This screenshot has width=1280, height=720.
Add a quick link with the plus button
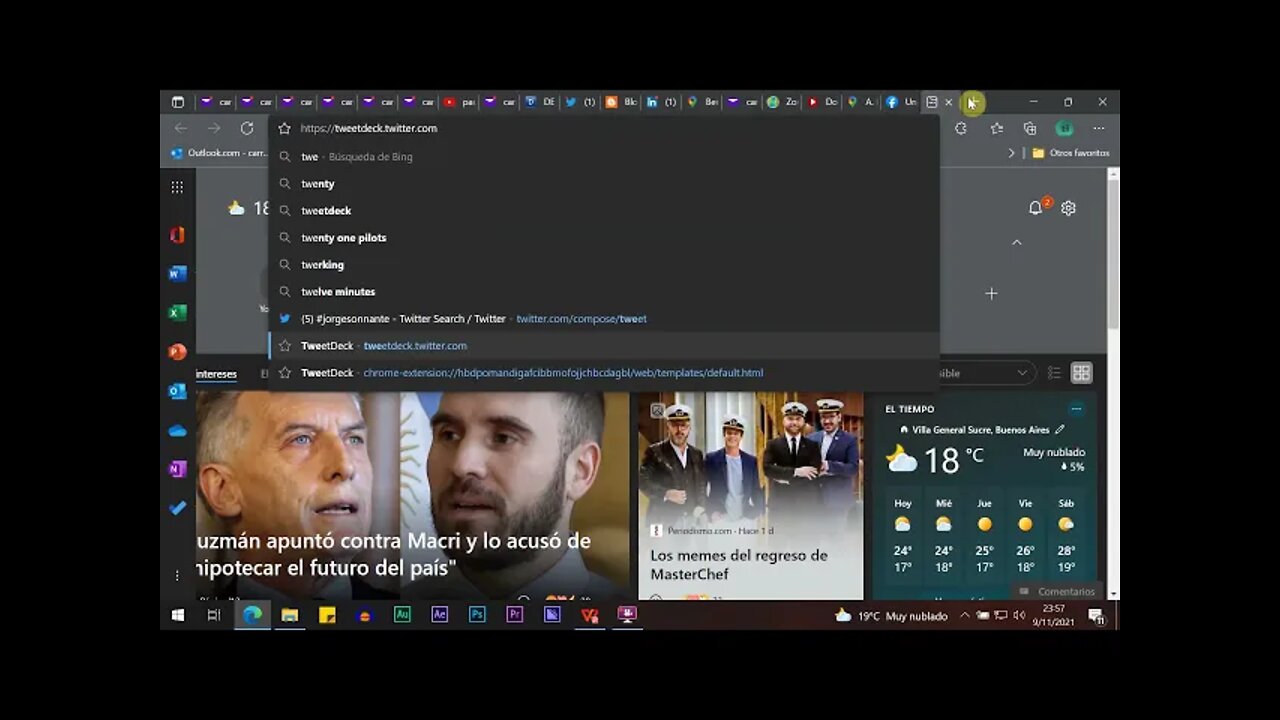tap(991, 293)
